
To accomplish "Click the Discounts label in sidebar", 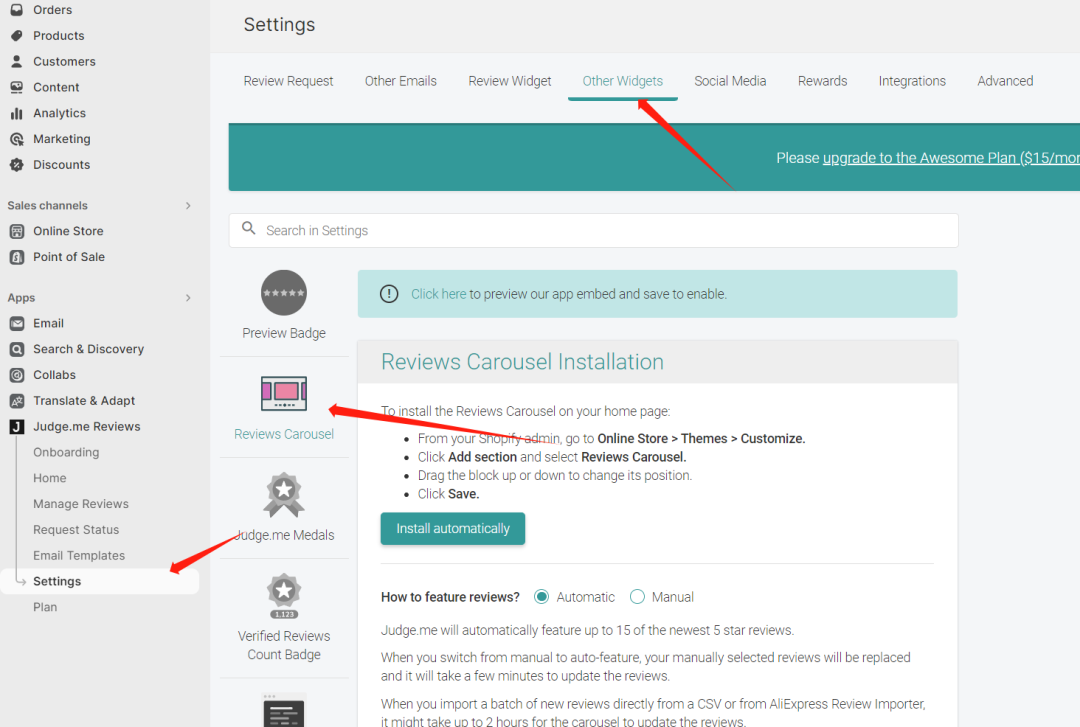I will tap(61, 165).
